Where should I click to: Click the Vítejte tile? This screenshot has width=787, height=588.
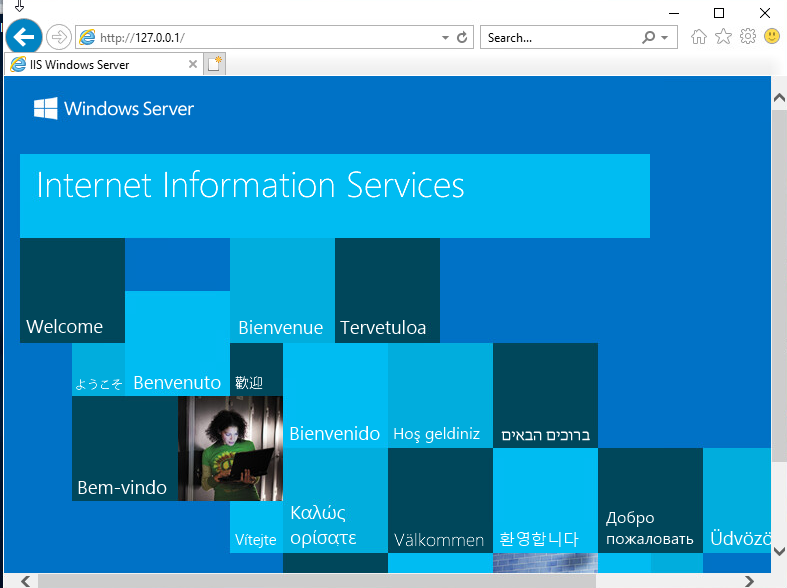[x=256, y=527]
